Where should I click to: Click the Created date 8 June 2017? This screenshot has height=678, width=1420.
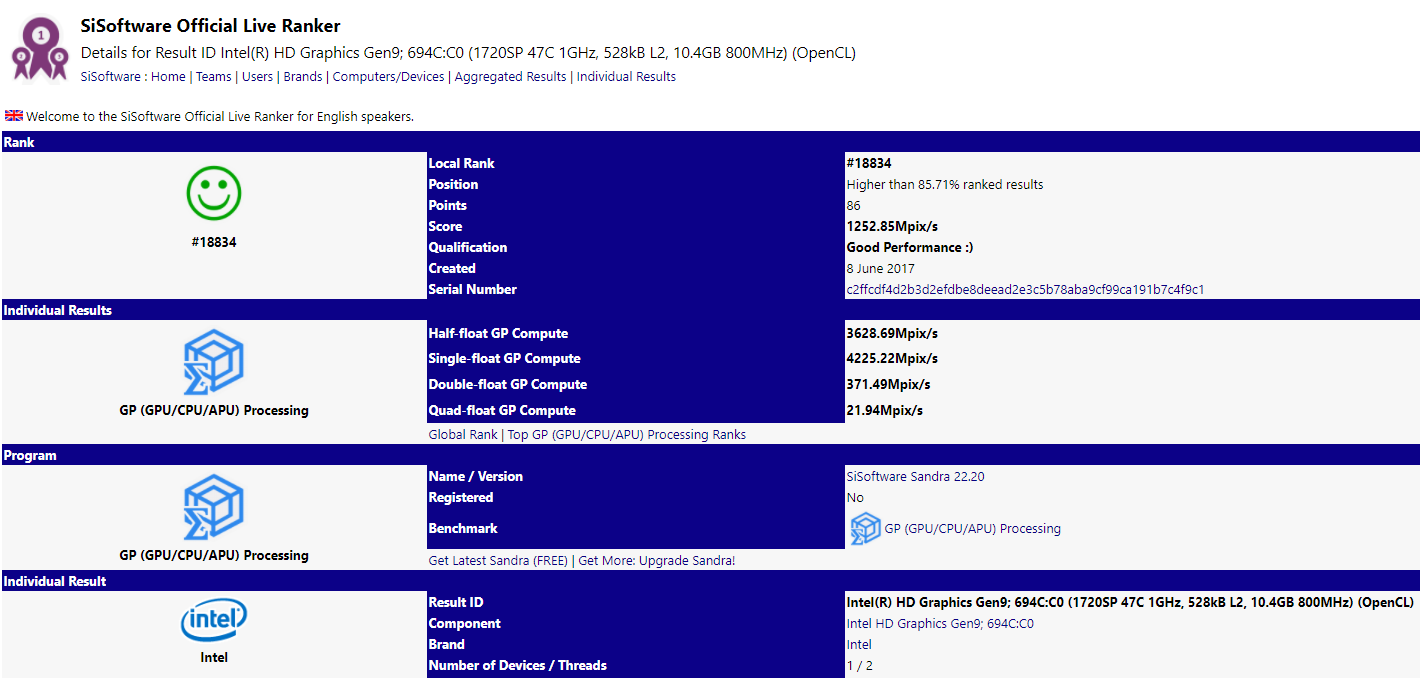(x=880, y=269)
